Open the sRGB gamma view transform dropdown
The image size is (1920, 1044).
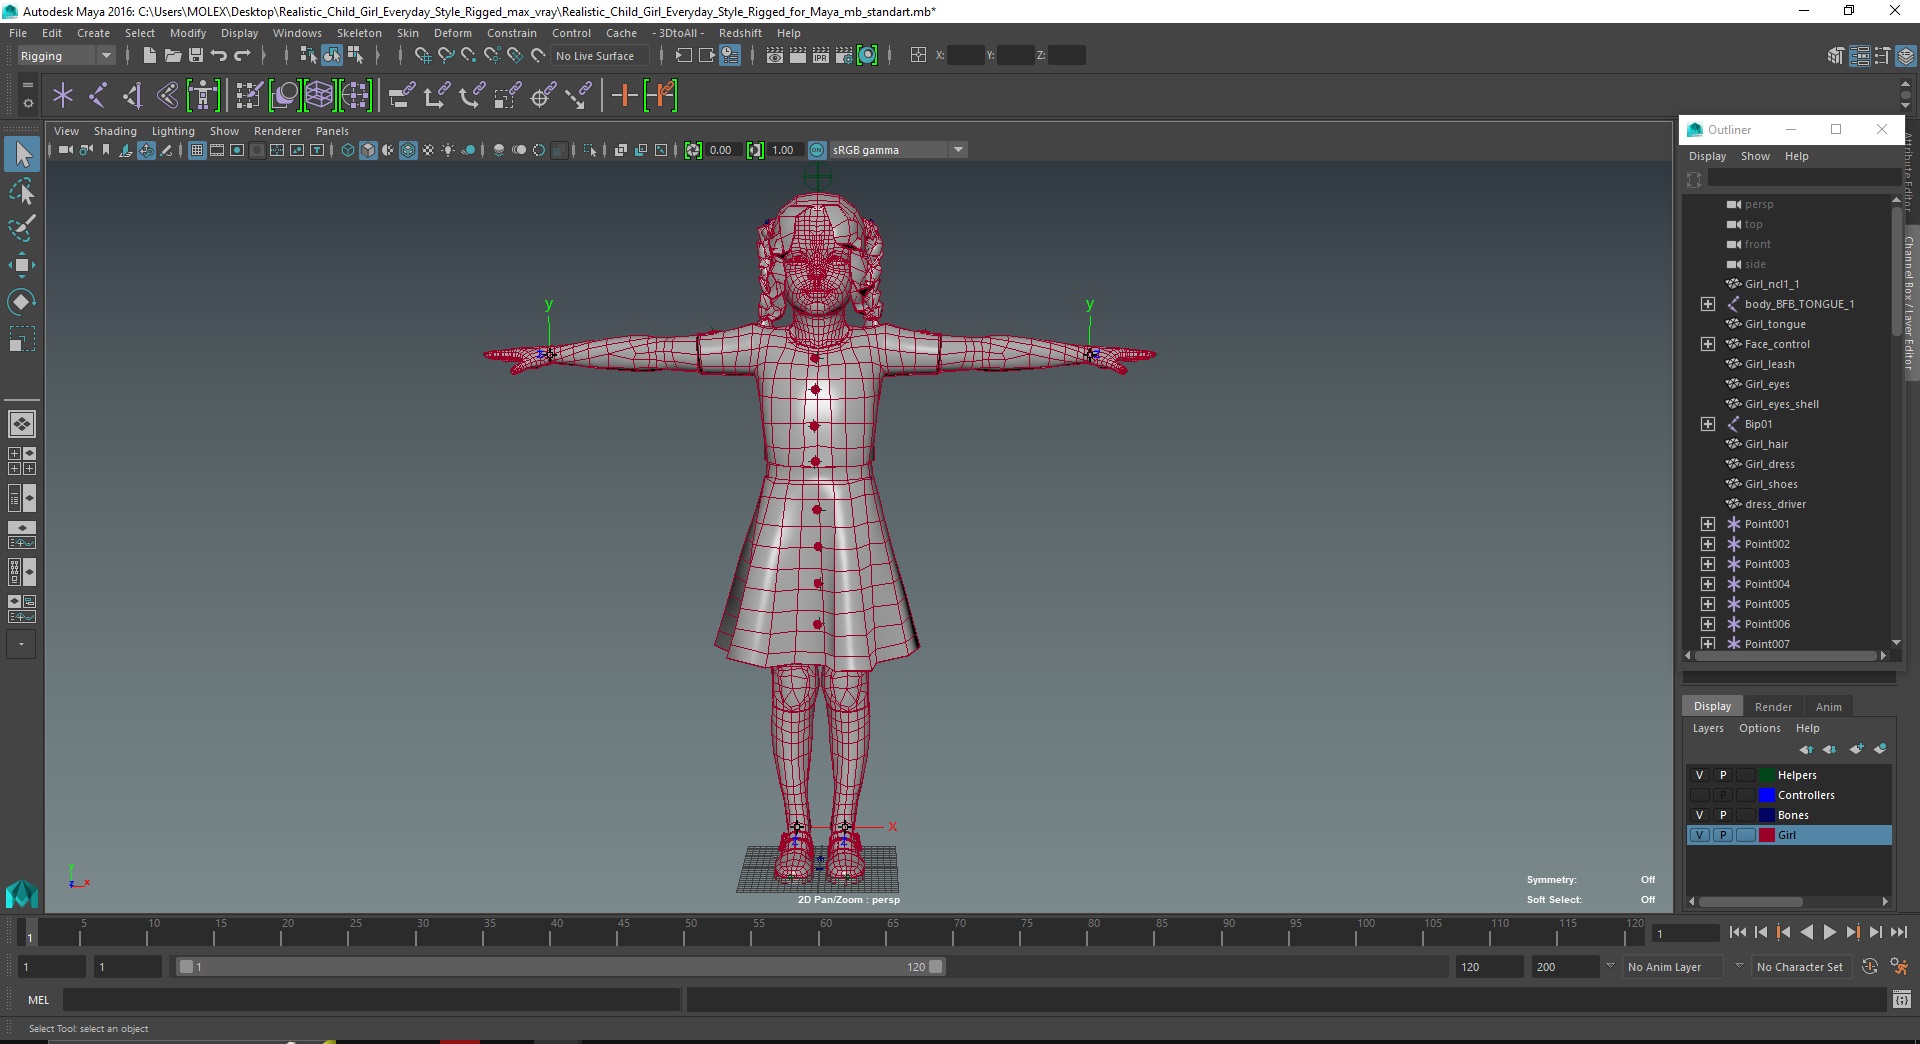point(899,150)
